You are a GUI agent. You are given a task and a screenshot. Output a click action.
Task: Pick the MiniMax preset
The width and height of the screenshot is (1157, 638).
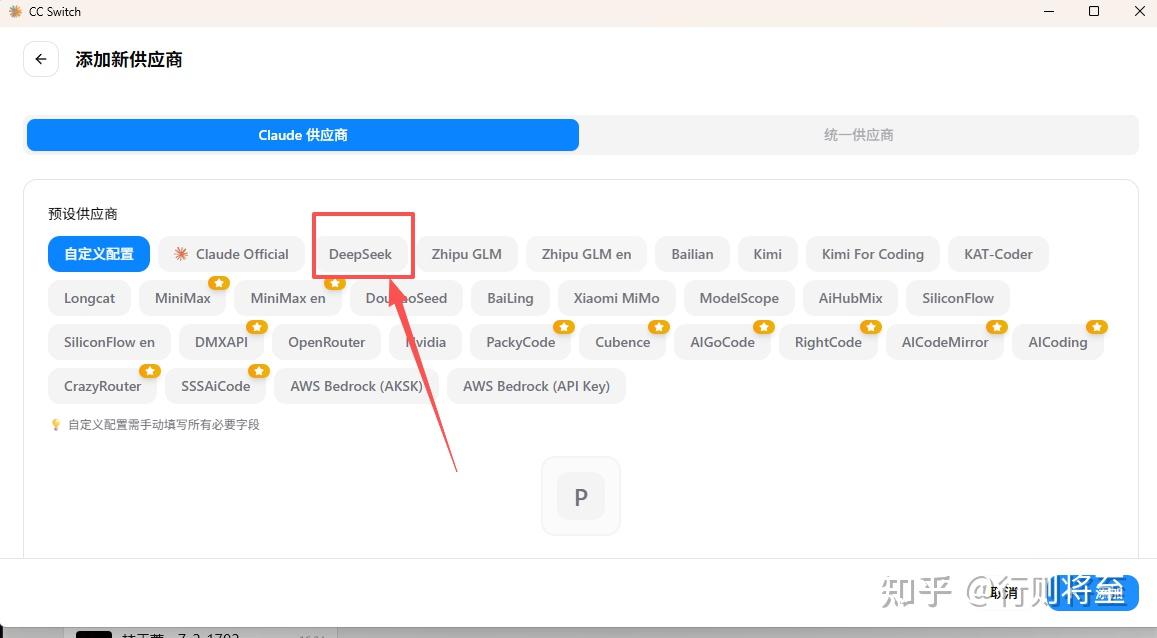point(183,298)
